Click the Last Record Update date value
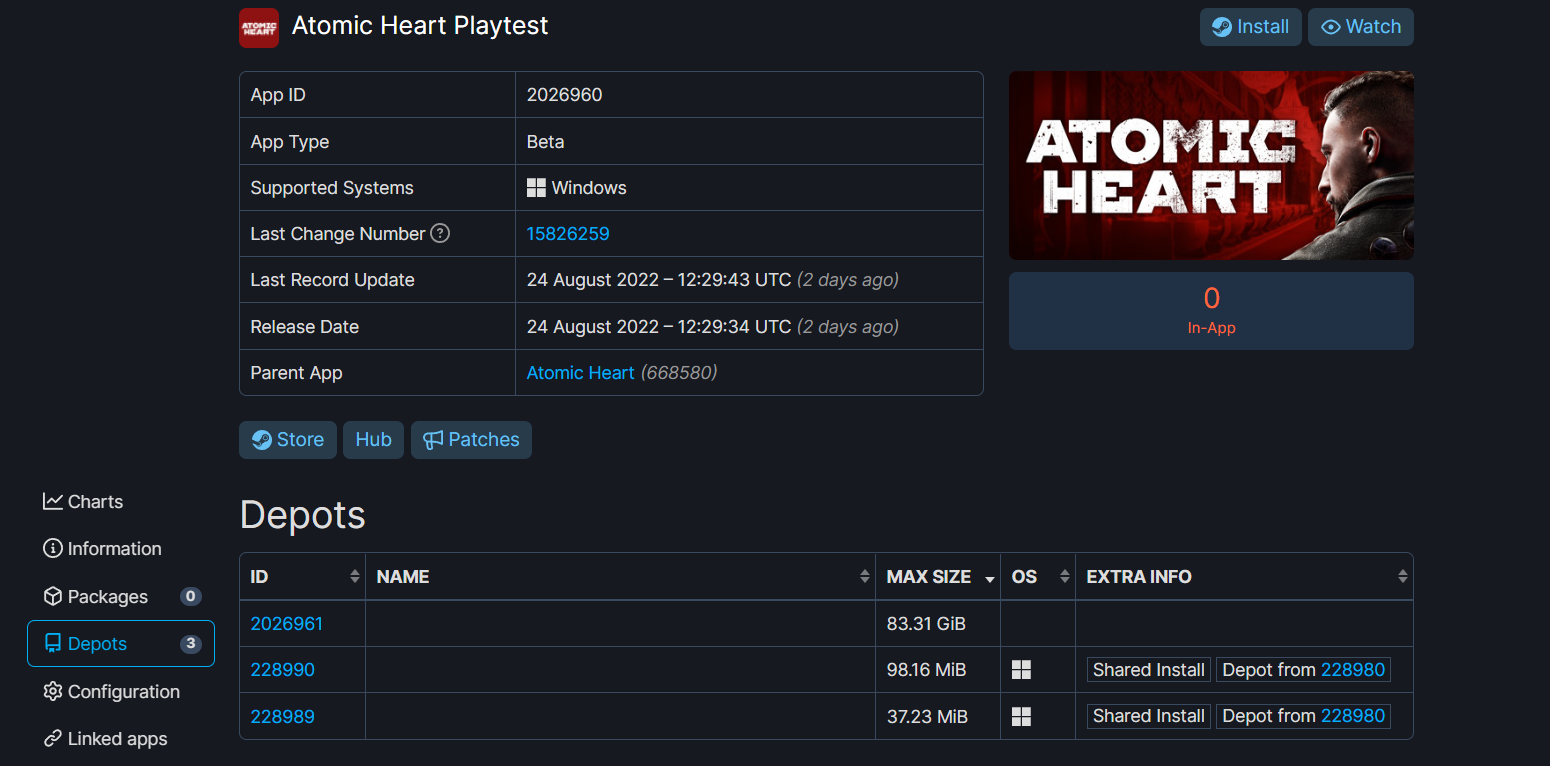The height and width of the screenshot is (766, 1550). coord(713,280)
